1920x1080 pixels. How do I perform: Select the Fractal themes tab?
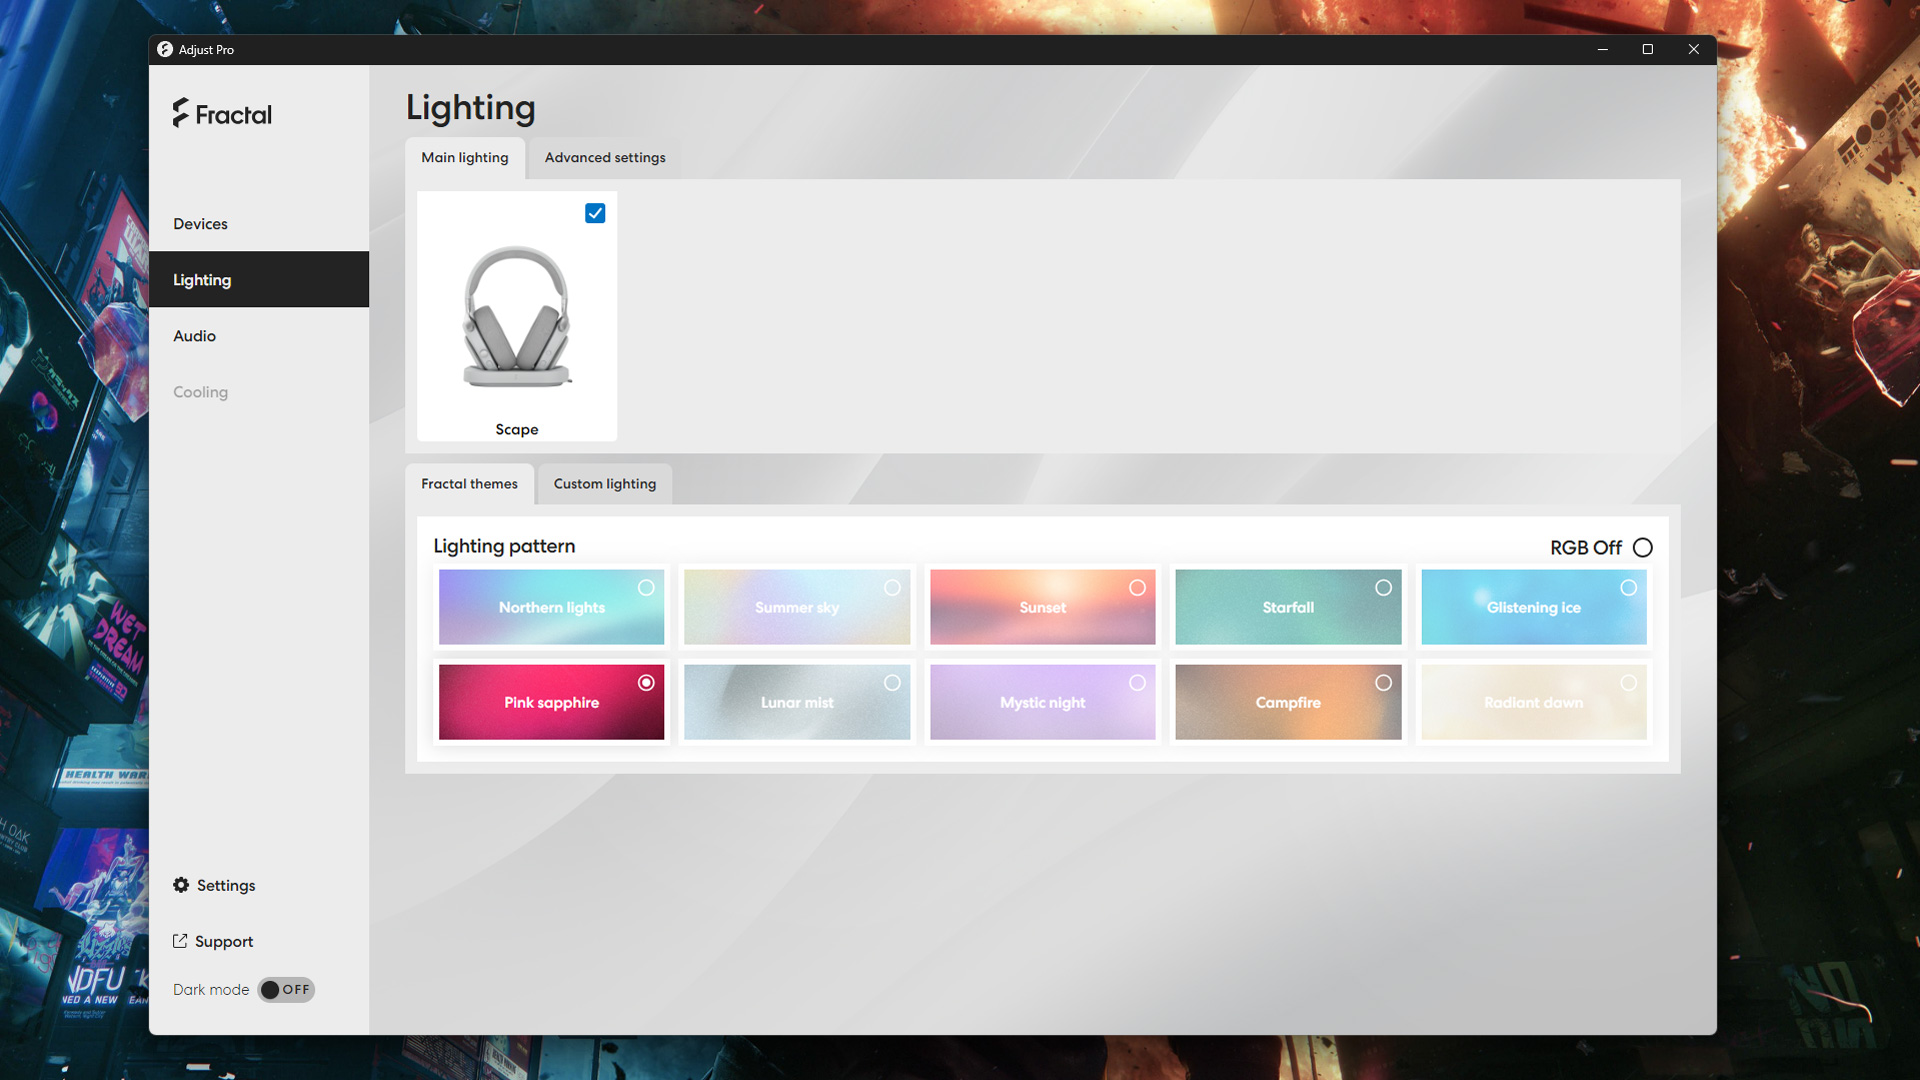(x=469, y=484)
